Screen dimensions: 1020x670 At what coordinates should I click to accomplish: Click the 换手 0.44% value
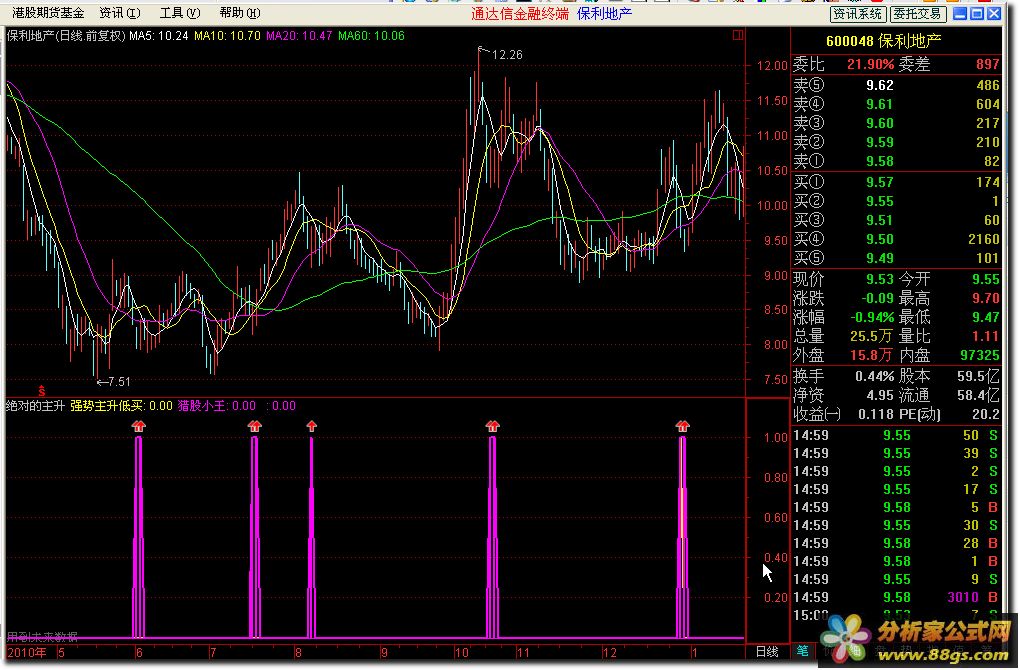[874, 376]
